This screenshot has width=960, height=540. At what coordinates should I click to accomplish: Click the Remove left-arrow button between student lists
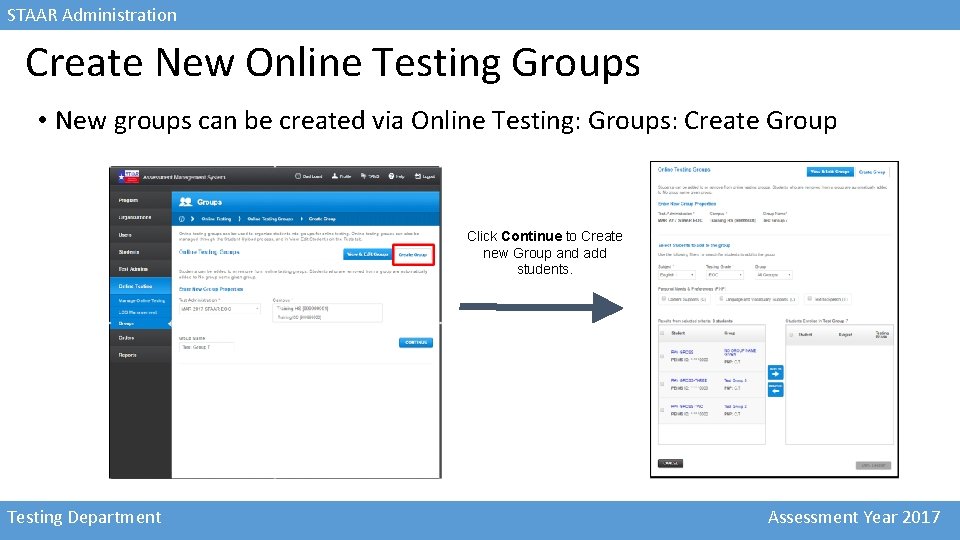(775, 389)
